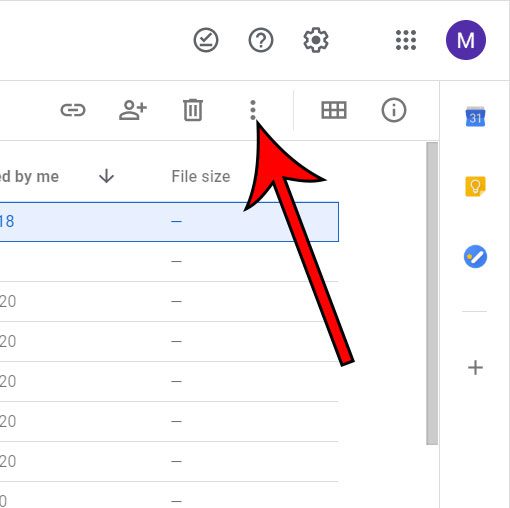
Task: Sort by the modified by me column
Action: click(29, 176)
